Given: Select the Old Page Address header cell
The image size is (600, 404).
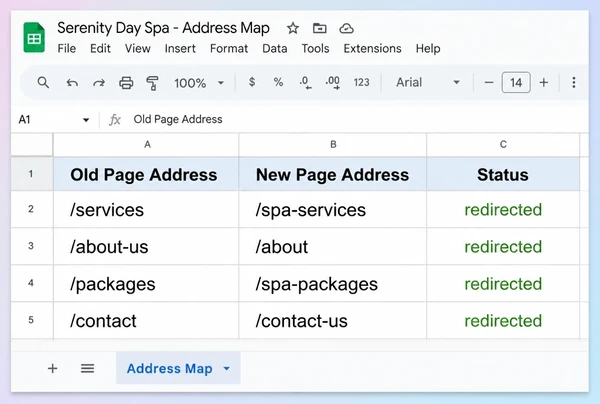Looking at the screenshot, I should click(x=146, y=174).
